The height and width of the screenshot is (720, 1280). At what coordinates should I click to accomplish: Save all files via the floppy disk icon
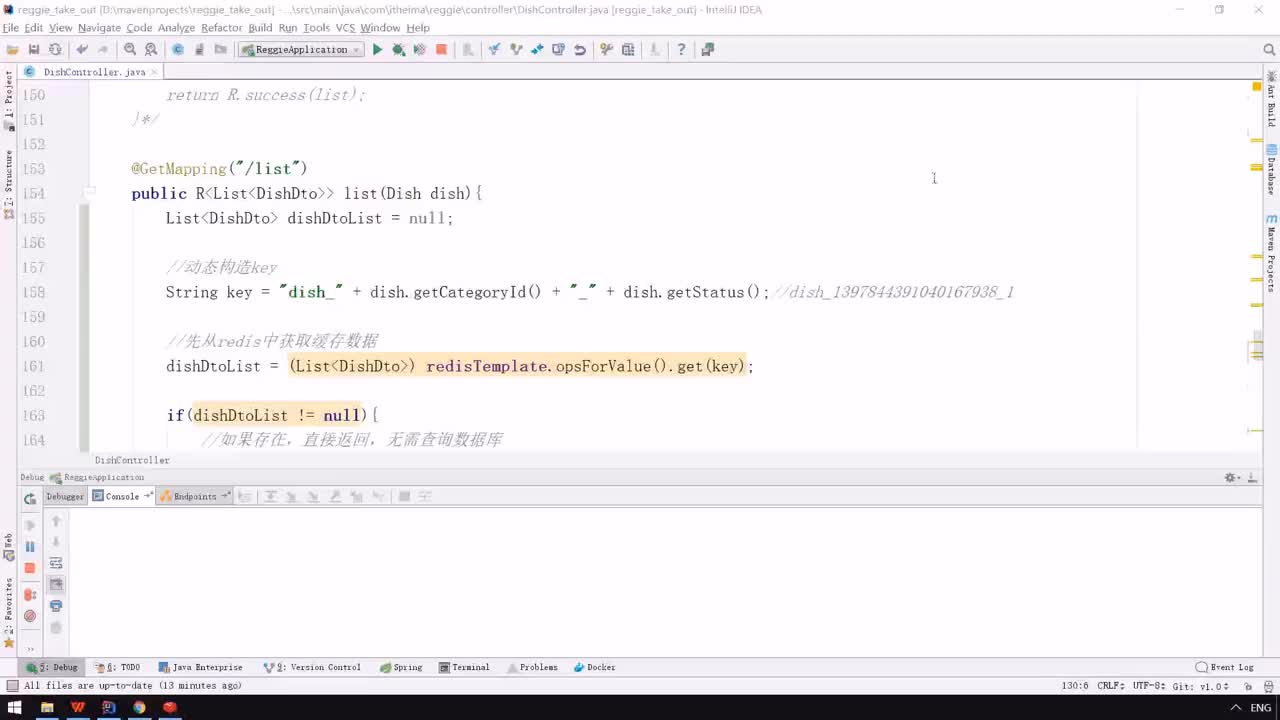pyautogui.click(x=33, y=49)
